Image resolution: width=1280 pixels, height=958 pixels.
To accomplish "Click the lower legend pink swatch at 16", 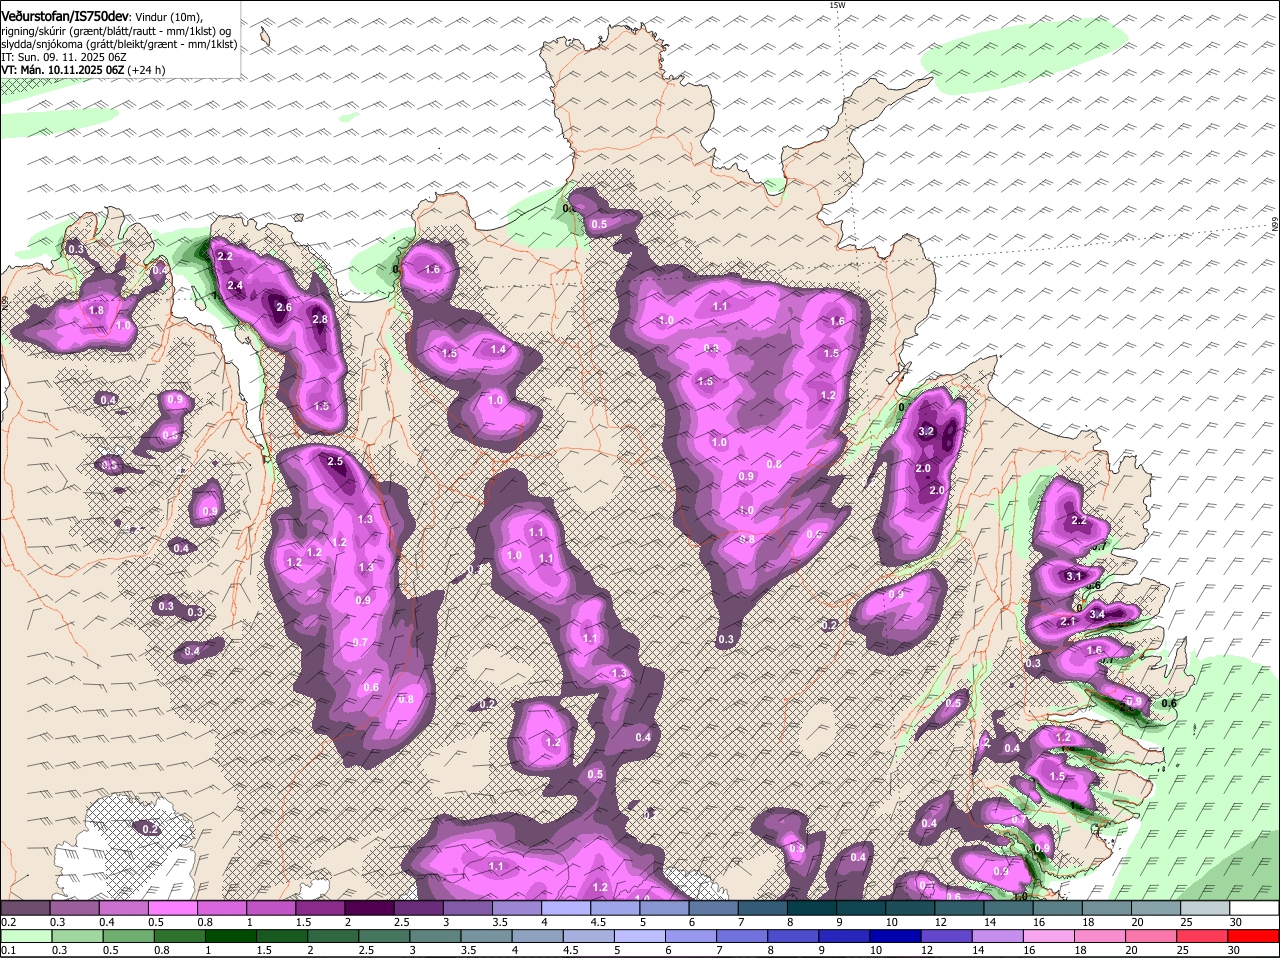I will click(1051, 936).
